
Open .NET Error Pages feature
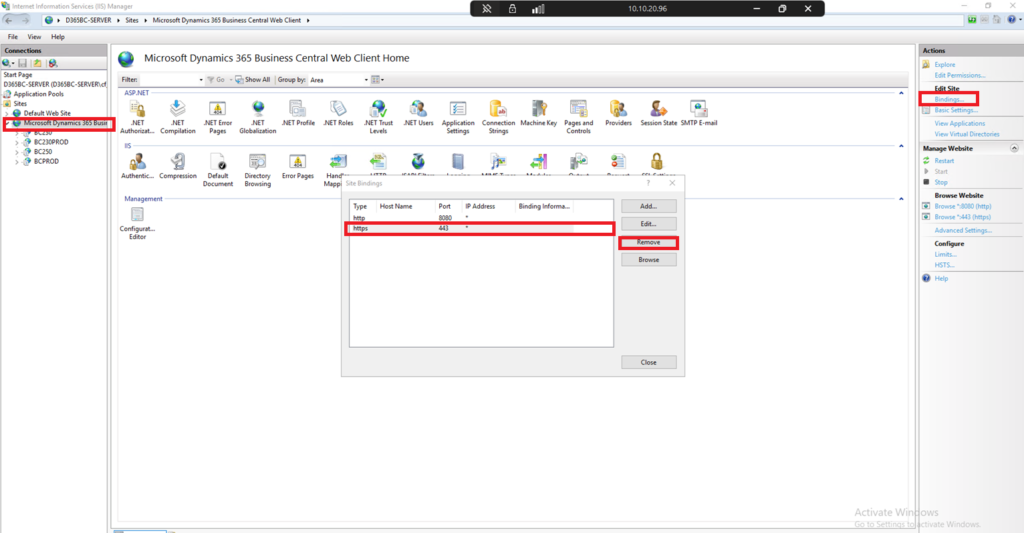(217, 117)
